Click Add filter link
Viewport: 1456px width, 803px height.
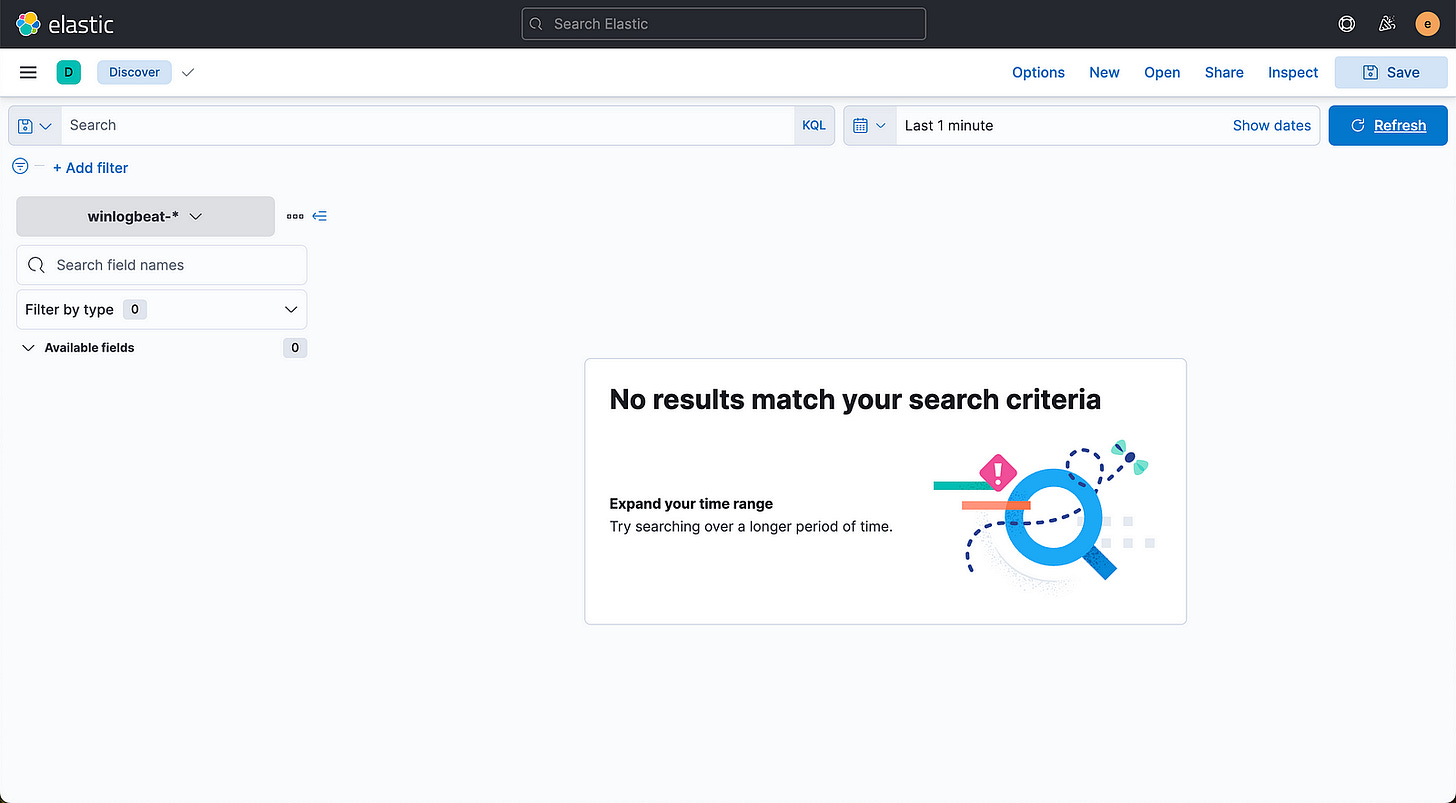pos(90,168)
